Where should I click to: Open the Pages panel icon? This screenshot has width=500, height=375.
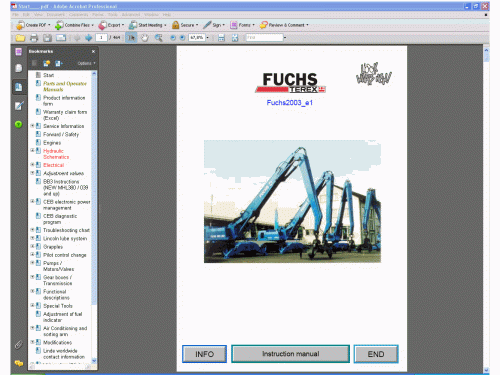pyautogui.click(x=19, y=68)
